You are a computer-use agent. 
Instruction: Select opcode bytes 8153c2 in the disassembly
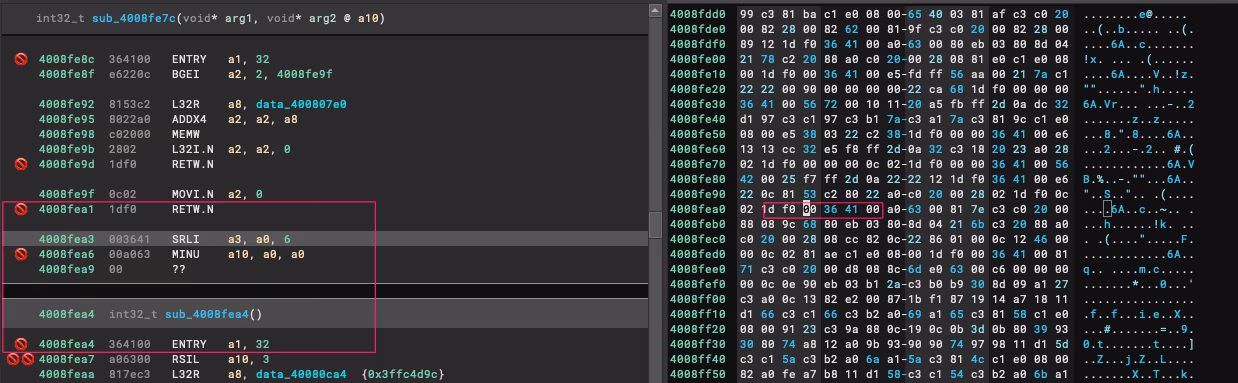point(130,103)
